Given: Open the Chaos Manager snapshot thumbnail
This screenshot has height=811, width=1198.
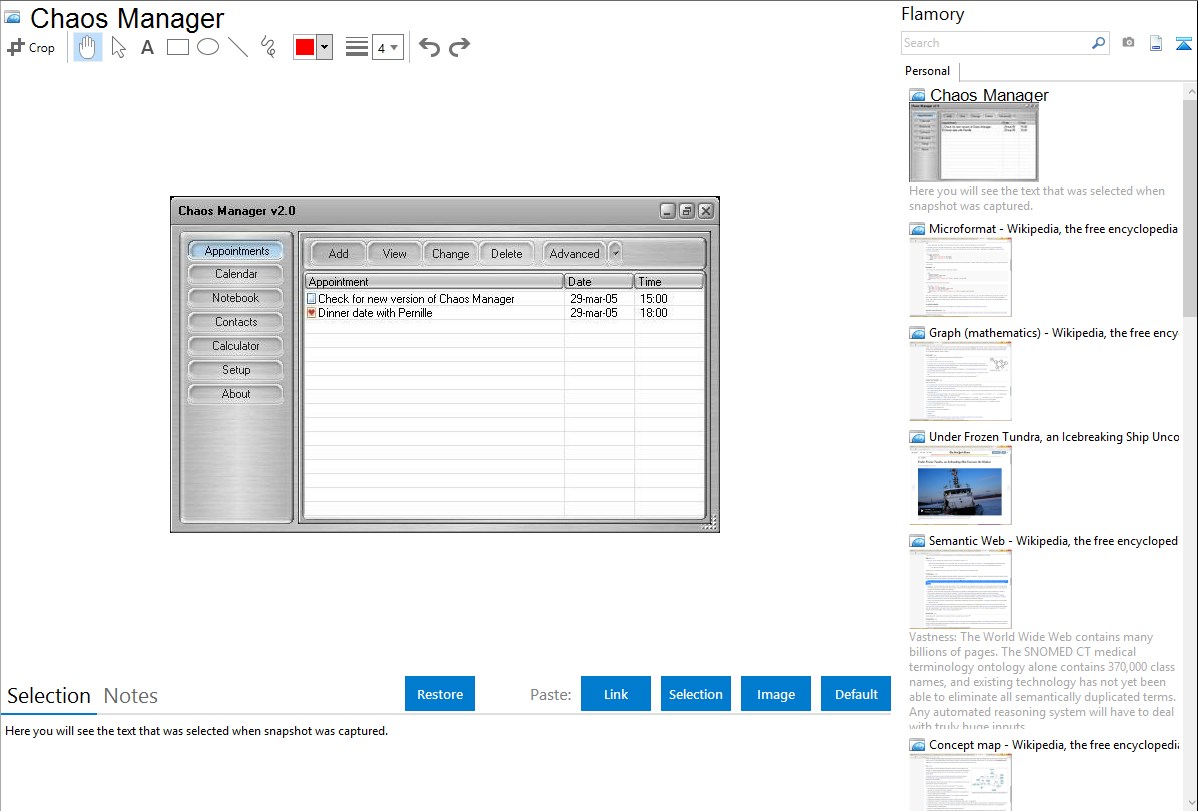Looking at the screenshot, I should point(973,141).
